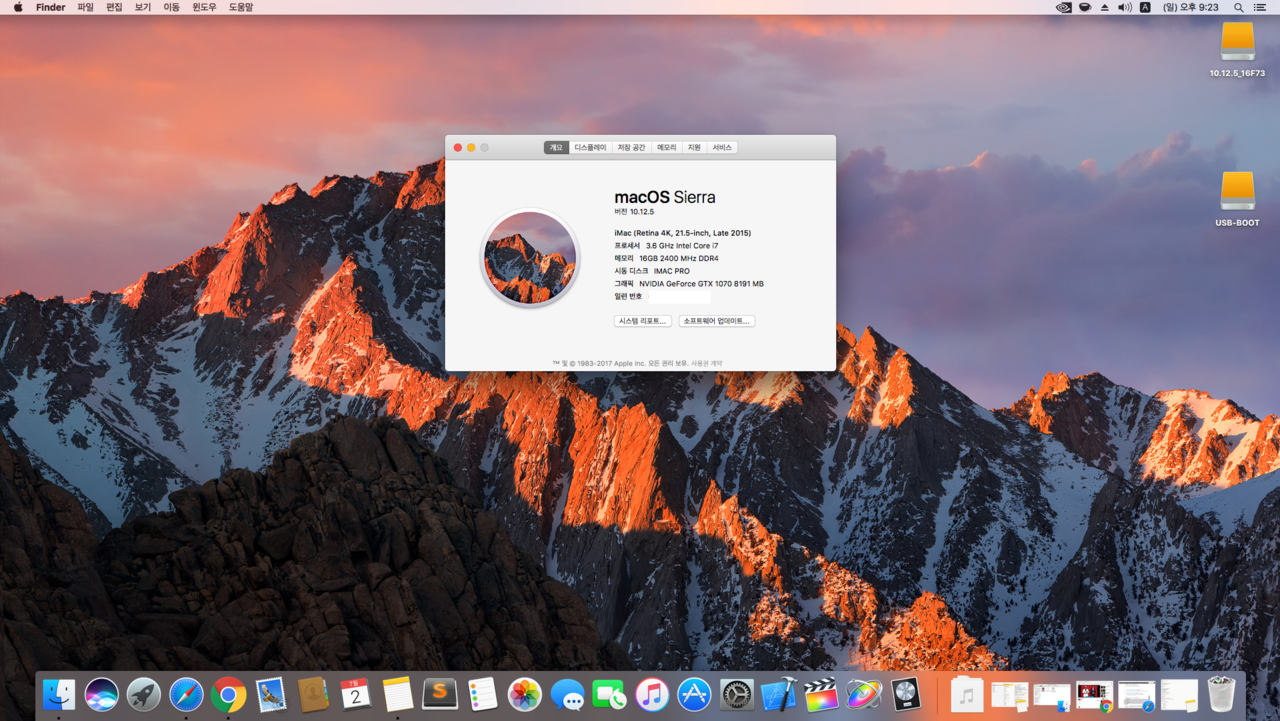Click coffee cup icon in menu bar
The image size is (1280, 721).
pyautogui.click(x=1085, y=7)
